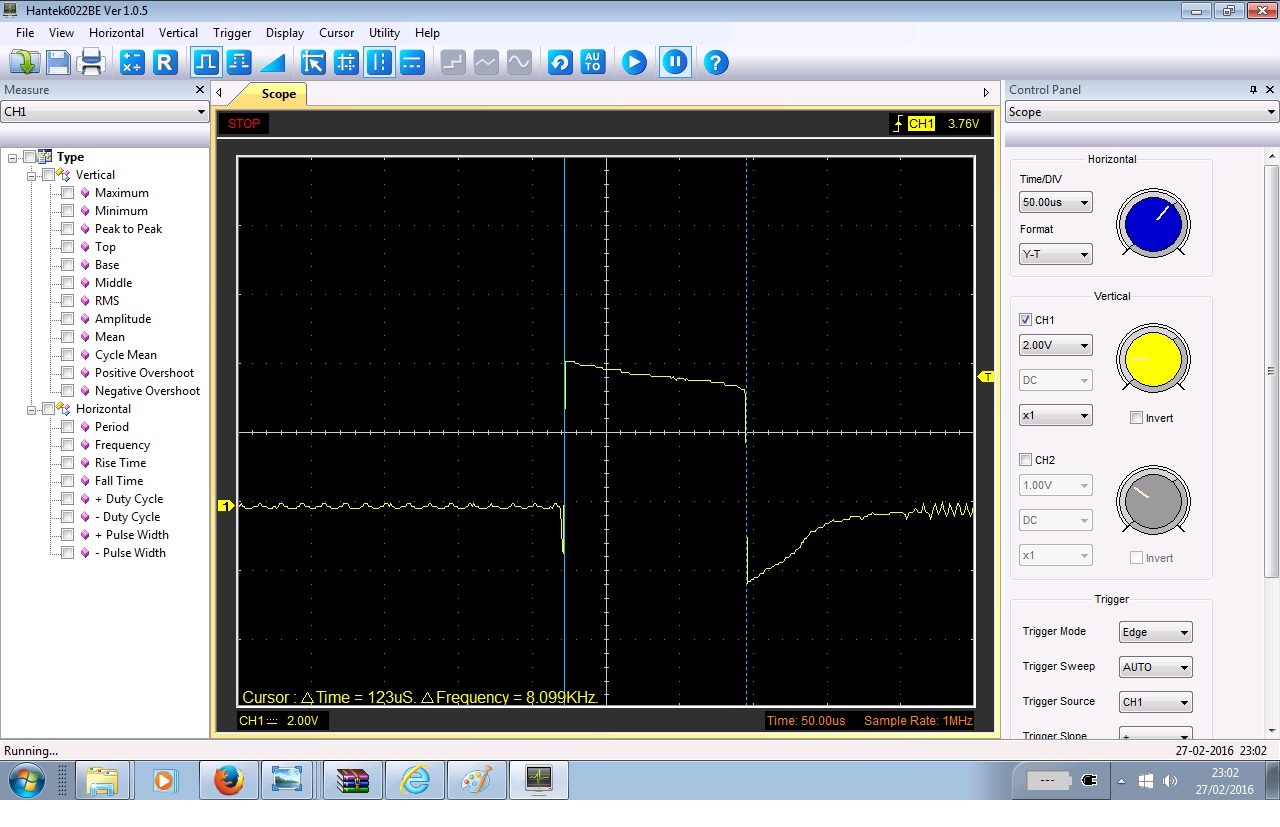Toggle the CH1 Invert checkbox
Image resolution: width=1280 pixels, height=827 pixels.
[x=1136, y=418]
